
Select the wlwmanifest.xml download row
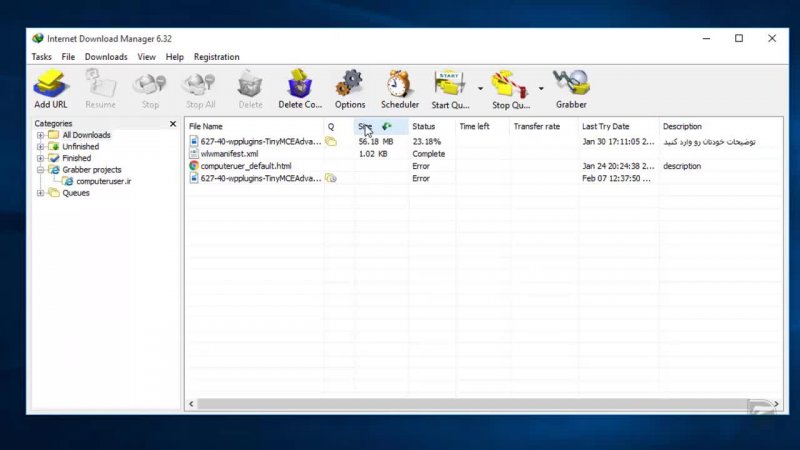click(x=230, y=154)
